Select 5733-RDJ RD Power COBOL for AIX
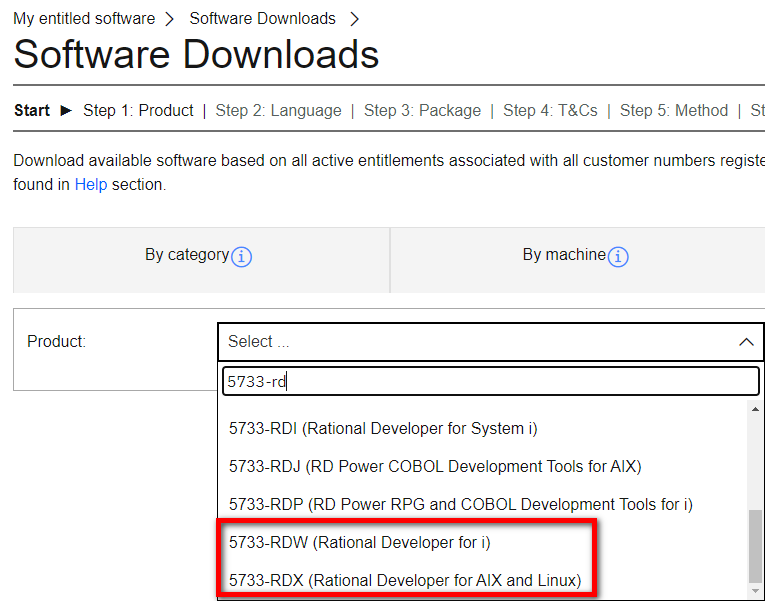 pyautogui.click(x=435, y=466)
